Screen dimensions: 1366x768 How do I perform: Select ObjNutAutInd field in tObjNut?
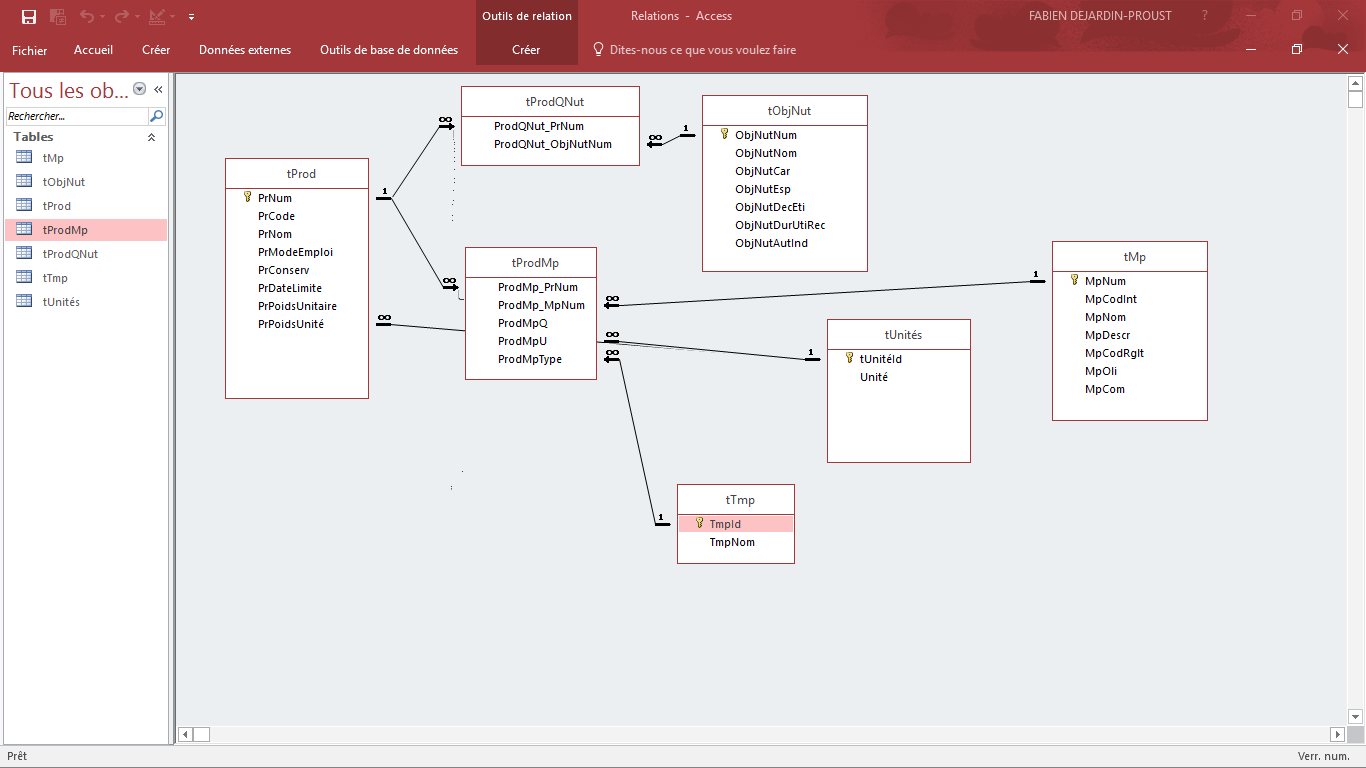(x=772, y=243)
